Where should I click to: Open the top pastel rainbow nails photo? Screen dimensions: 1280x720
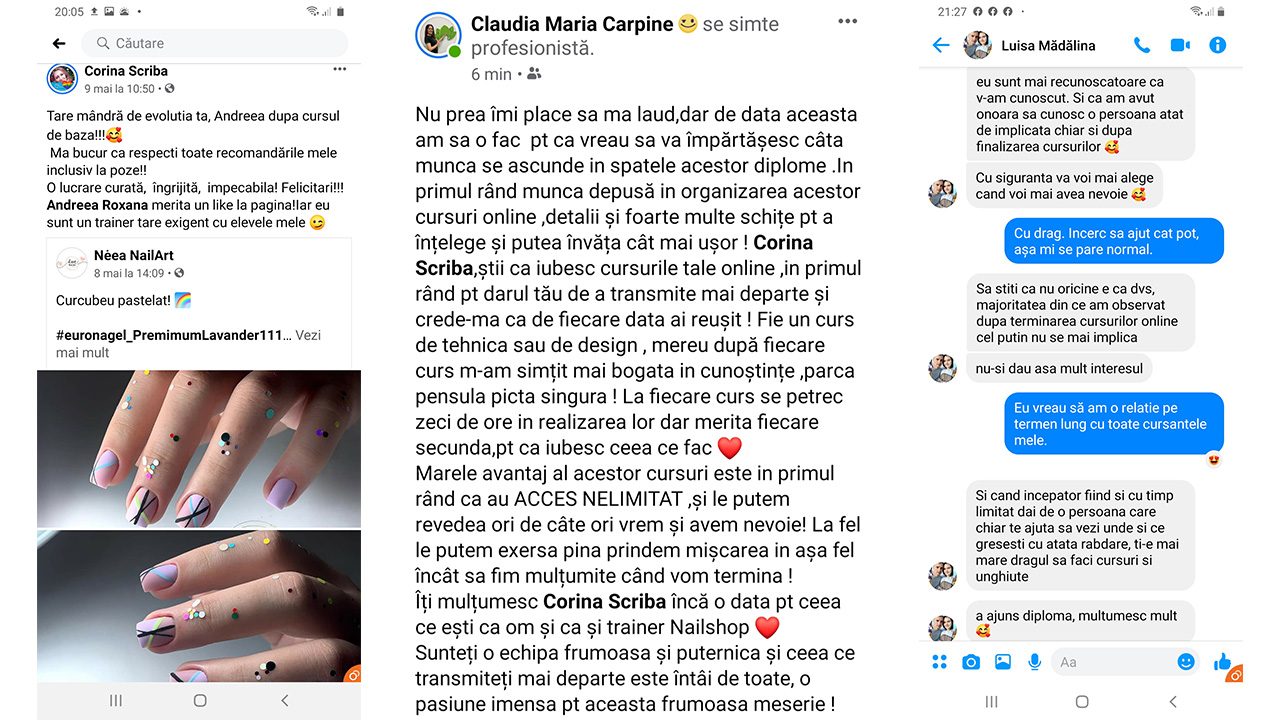tap(199, 449)
